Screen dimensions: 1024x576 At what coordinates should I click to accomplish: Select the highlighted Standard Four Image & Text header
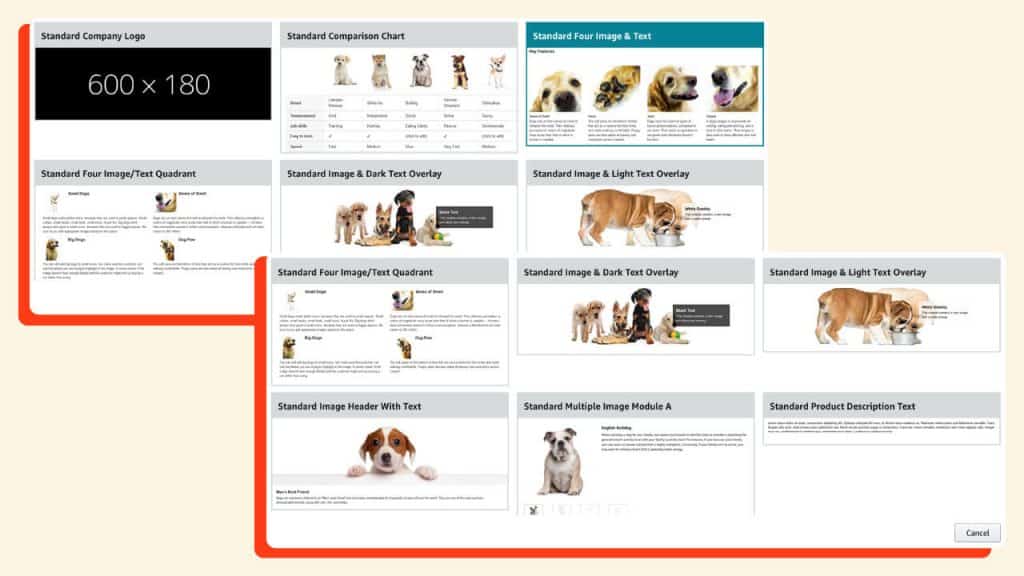point(592,36)
